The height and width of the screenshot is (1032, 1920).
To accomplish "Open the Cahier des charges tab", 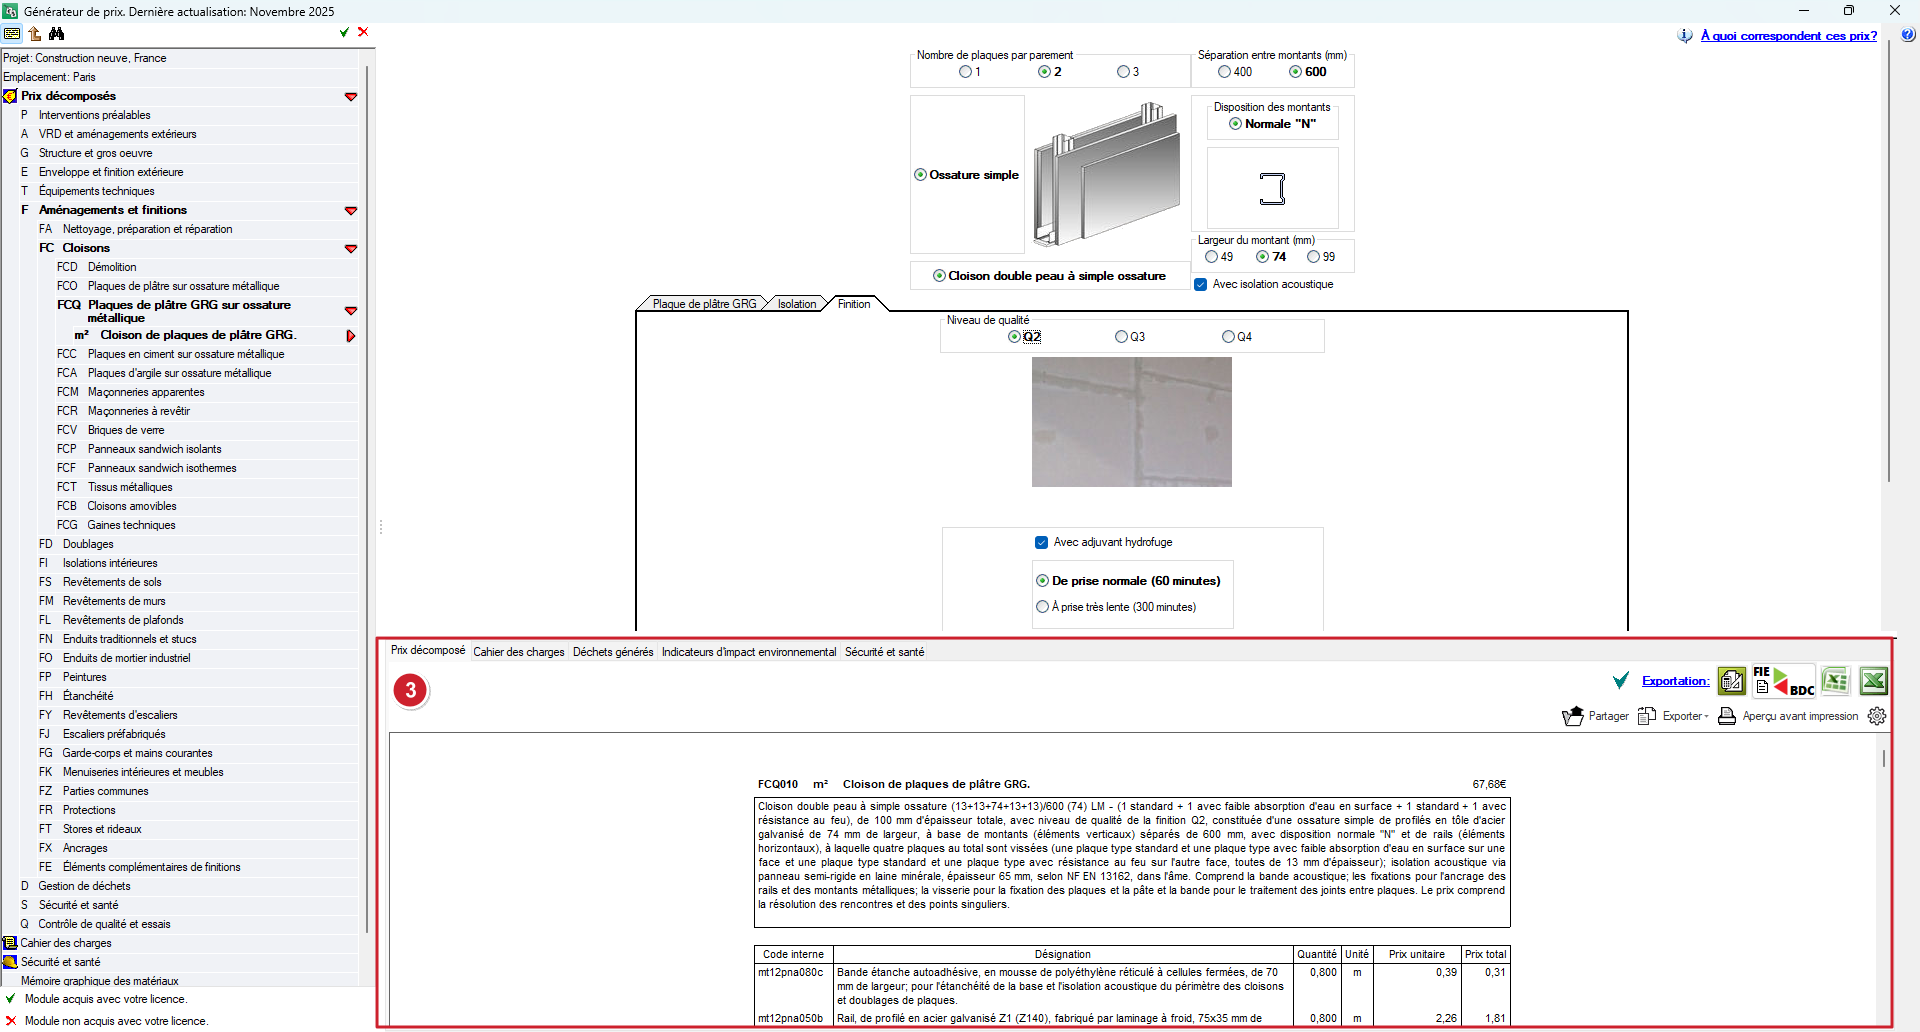I will tap(519, 652).
